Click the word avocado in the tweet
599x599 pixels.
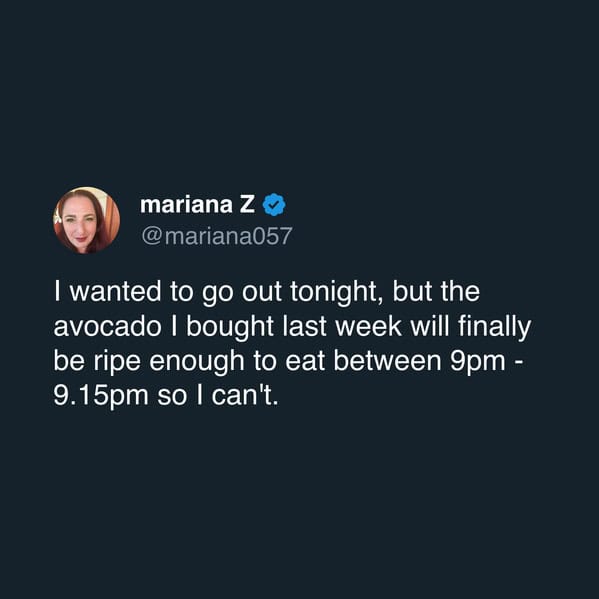pos(107,327)
